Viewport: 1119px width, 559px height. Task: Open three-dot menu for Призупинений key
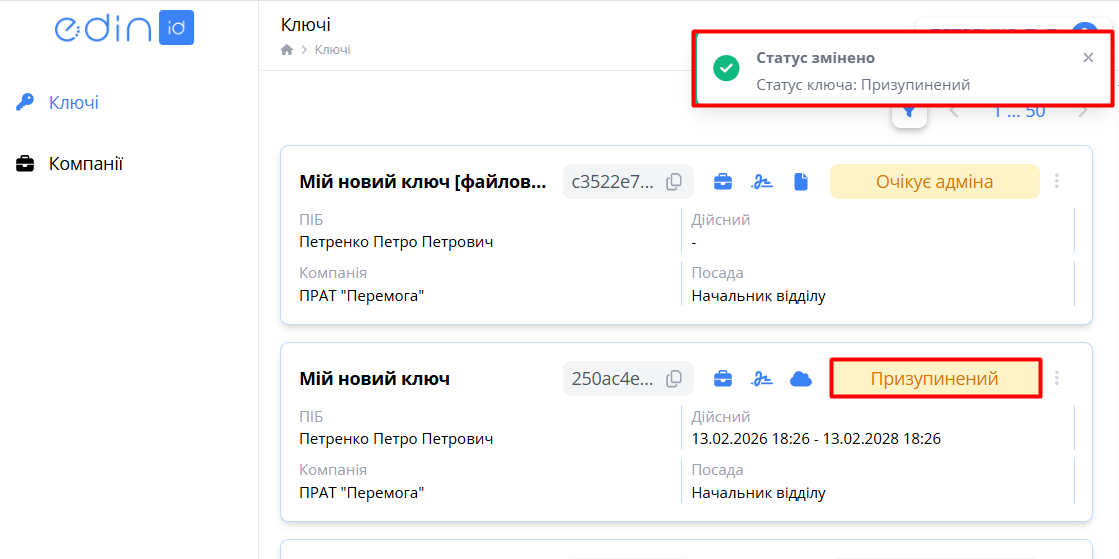click(x=1057, y=379)
